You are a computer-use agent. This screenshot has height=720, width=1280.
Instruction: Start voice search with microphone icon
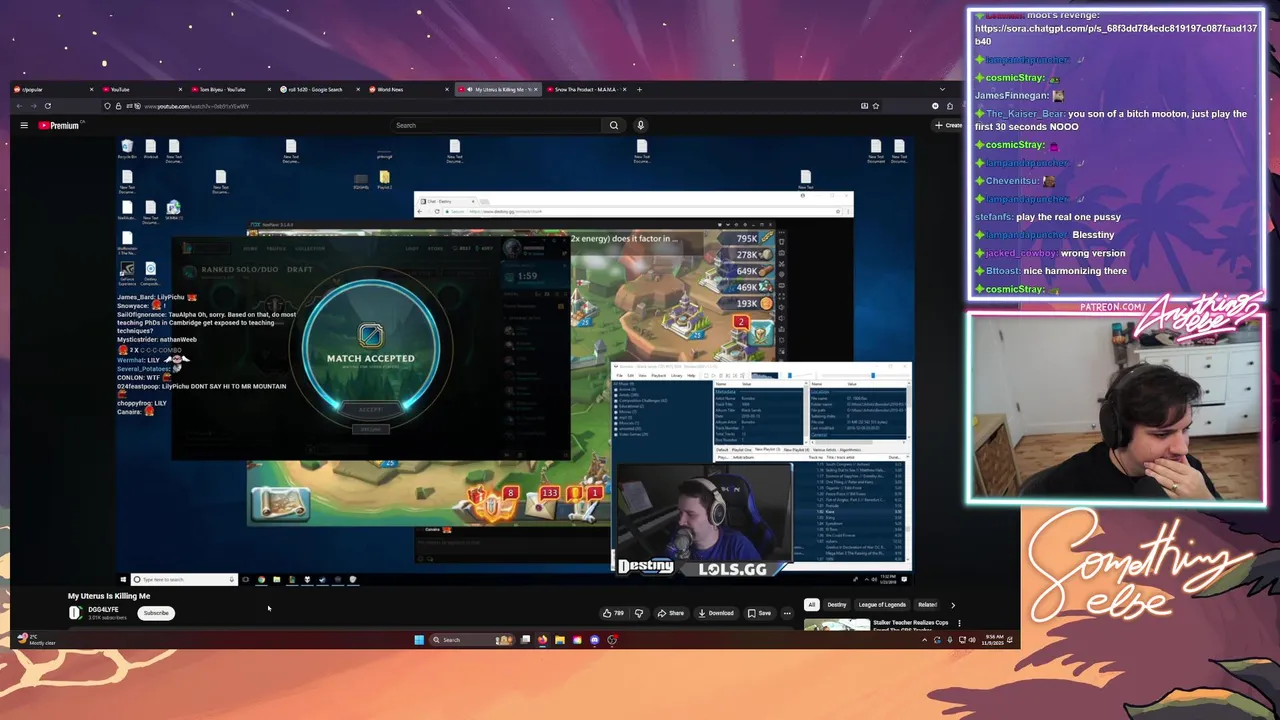click(x=640, y=125)
